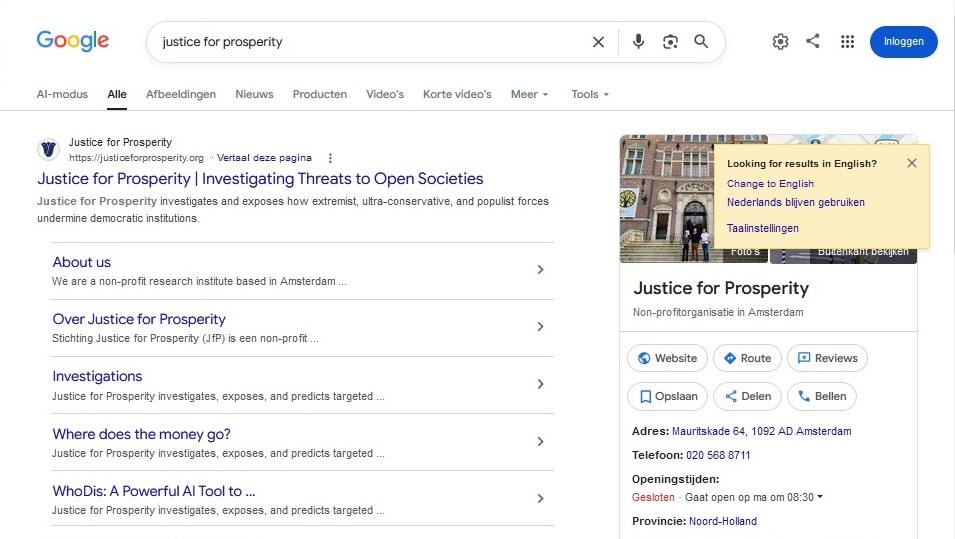
Task: Clear the search query with X icon
Action: click(x=598, y=41)
